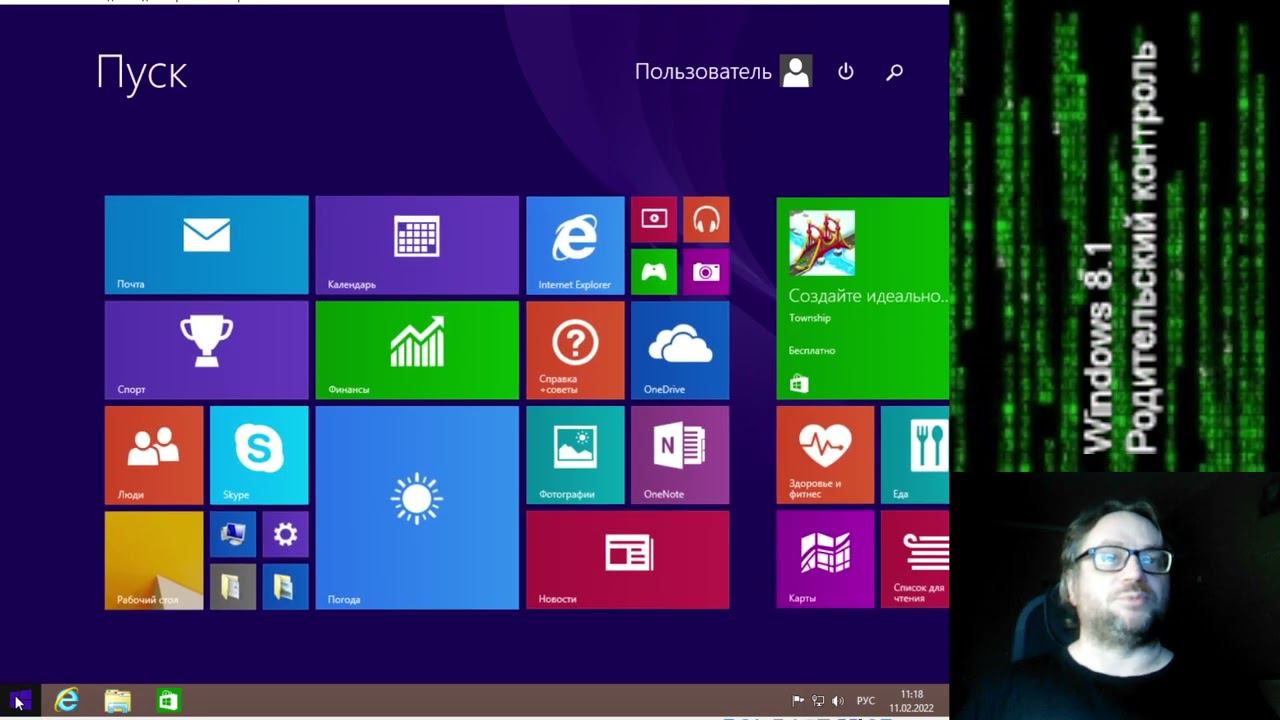Open the Люди people tile
The height and width of the screenshot is (720, 1280).
coord(154,455)
